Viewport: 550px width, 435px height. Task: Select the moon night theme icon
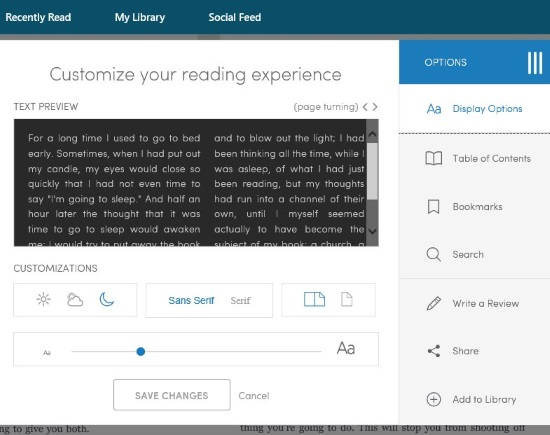pyautogui.click(x=107, y=299)
